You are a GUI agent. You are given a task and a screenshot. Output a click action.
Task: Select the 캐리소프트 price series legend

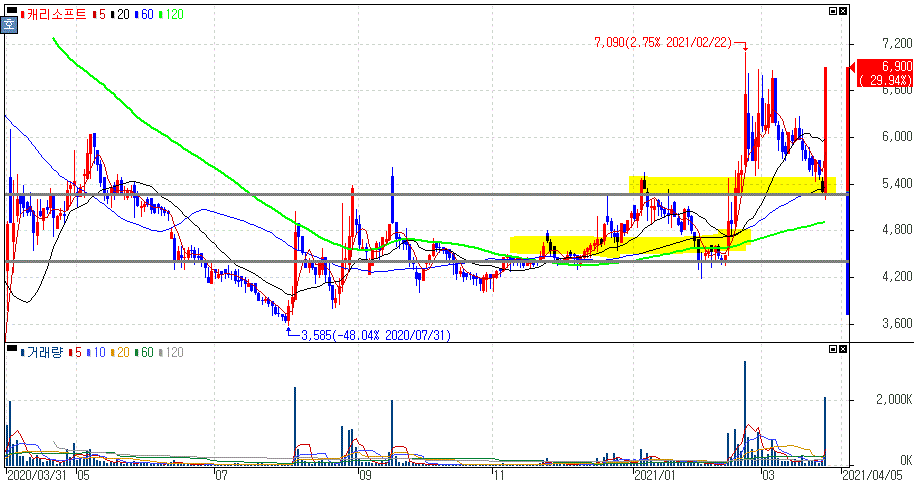coord(53,14)
